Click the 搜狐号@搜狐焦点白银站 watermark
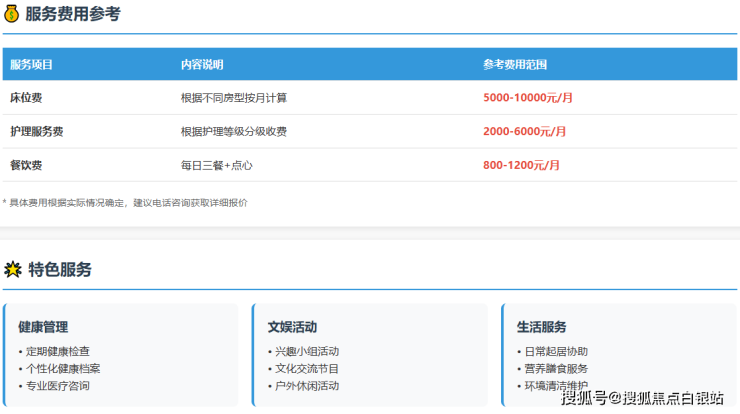 pyautogui.click(x=642, y=398)
